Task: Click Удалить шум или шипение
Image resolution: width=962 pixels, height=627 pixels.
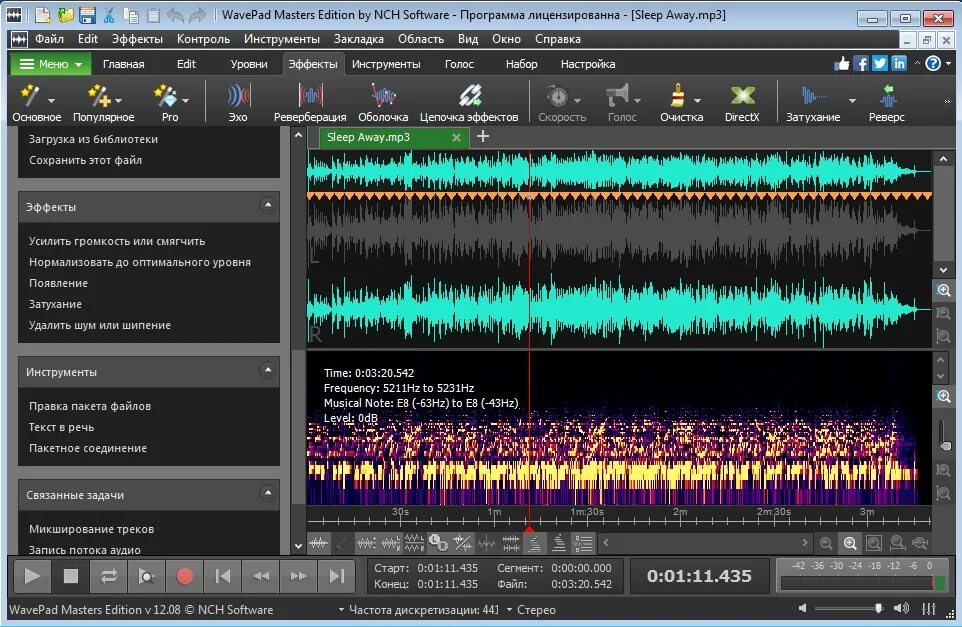Action: click(x=99, y=325)
